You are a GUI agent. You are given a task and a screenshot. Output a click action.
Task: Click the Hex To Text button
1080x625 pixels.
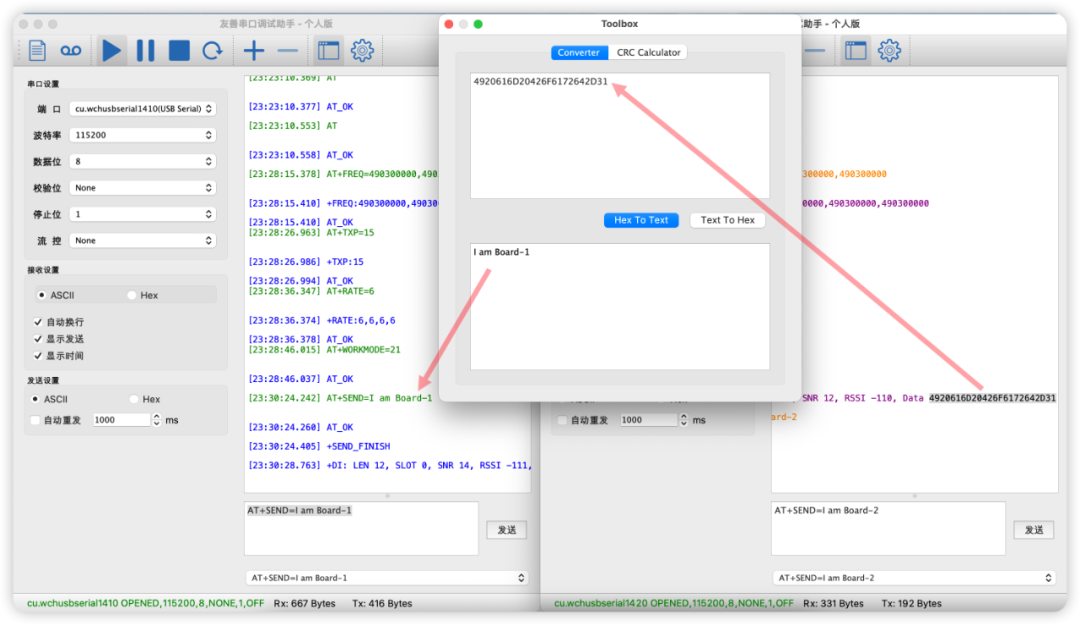(x=641, y=220)
